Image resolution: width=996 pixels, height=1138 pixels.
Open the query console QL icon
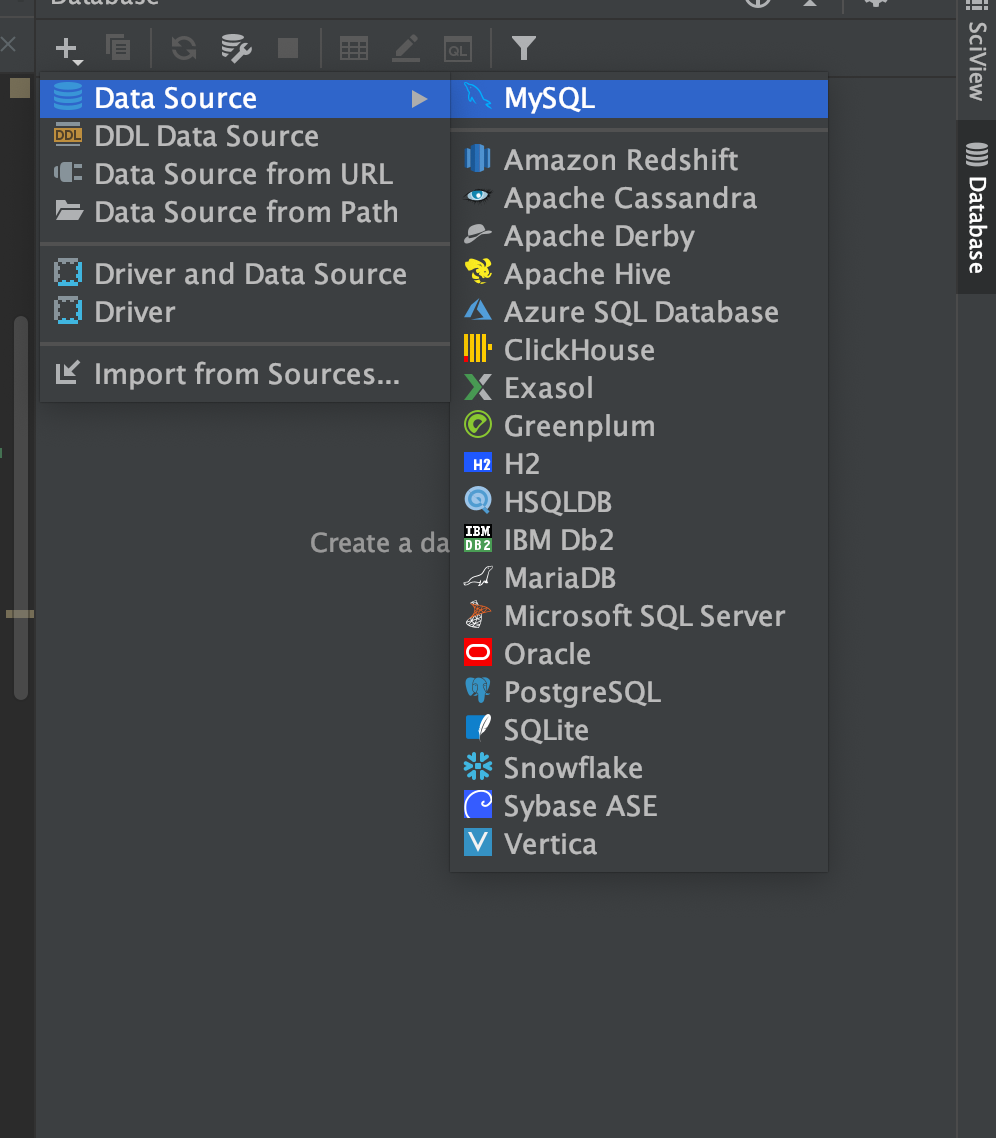click(x=458, y=47)
